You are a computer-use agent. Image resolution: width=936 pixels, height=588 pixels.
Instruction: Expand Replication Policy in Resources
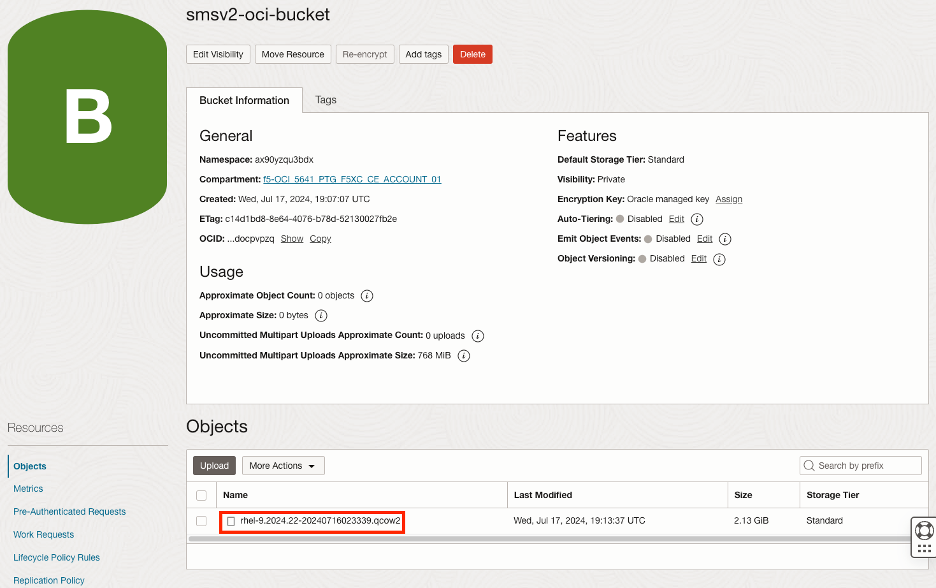48,580
